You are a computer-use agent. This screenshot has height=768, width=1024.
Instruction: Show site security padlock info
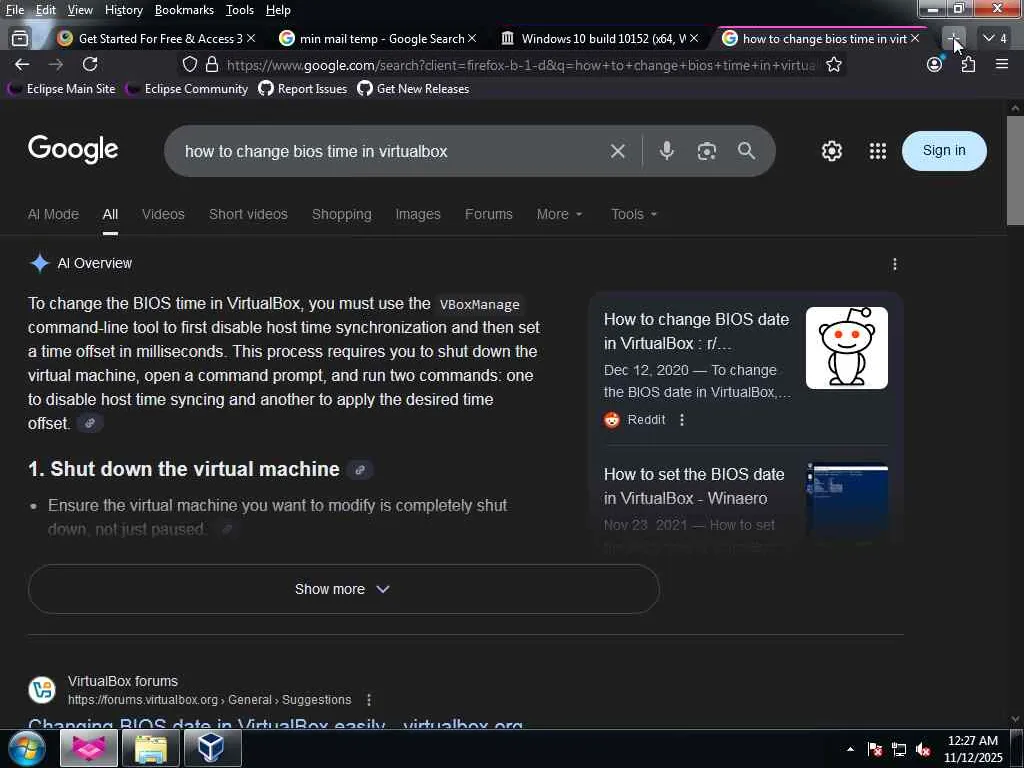pyautogui.click(x=212, y=64)
